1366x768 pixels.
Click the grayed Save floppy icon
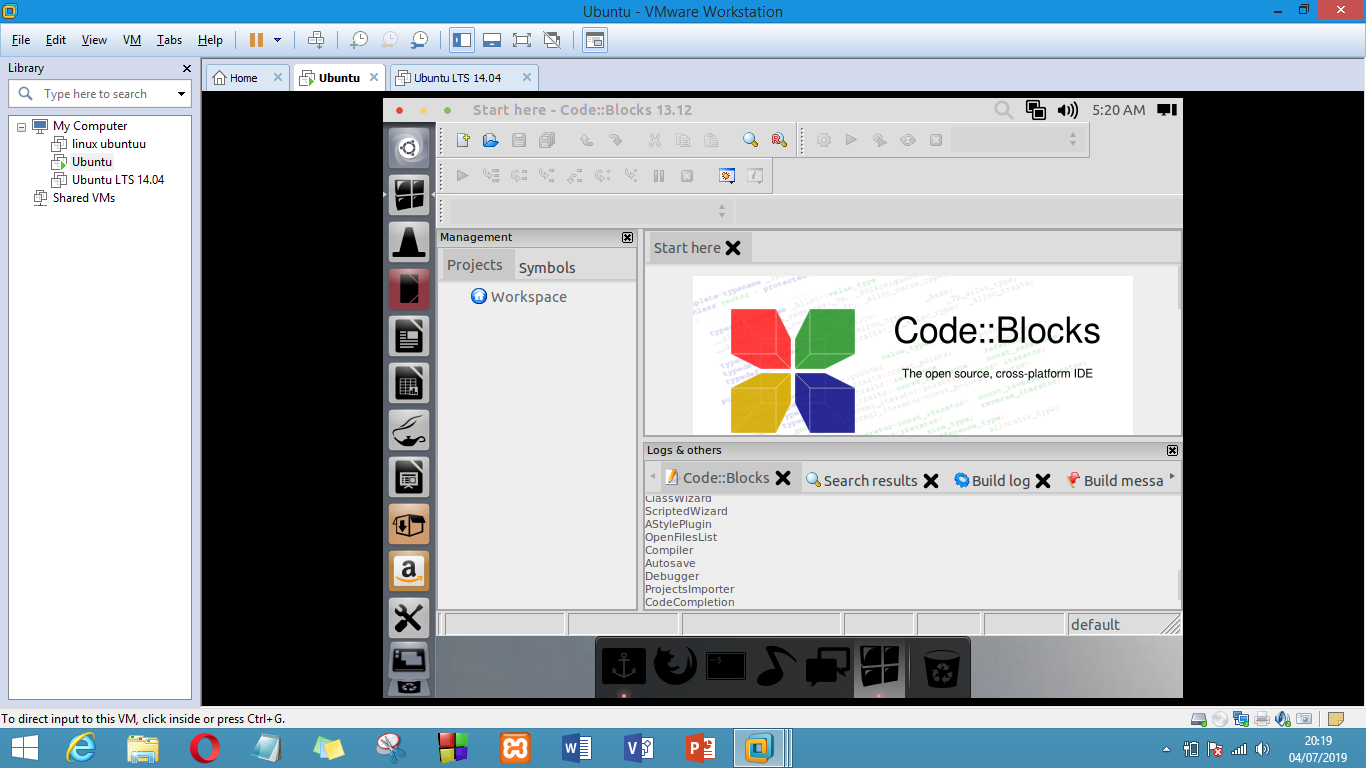tap(518, 140)
